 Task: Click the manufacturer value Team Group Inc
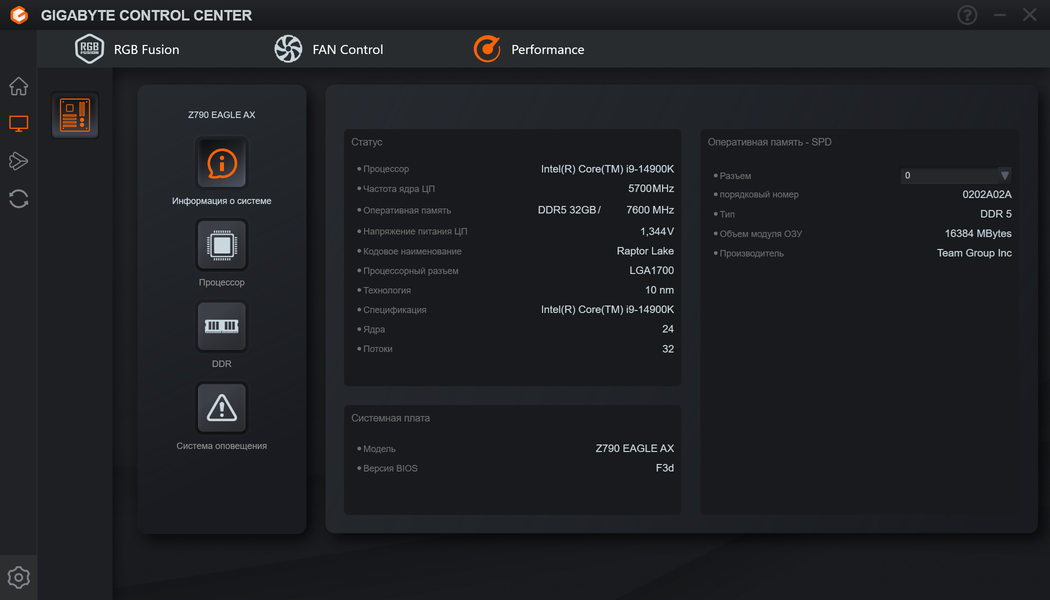pyautogui.click(x=974, y=252)
